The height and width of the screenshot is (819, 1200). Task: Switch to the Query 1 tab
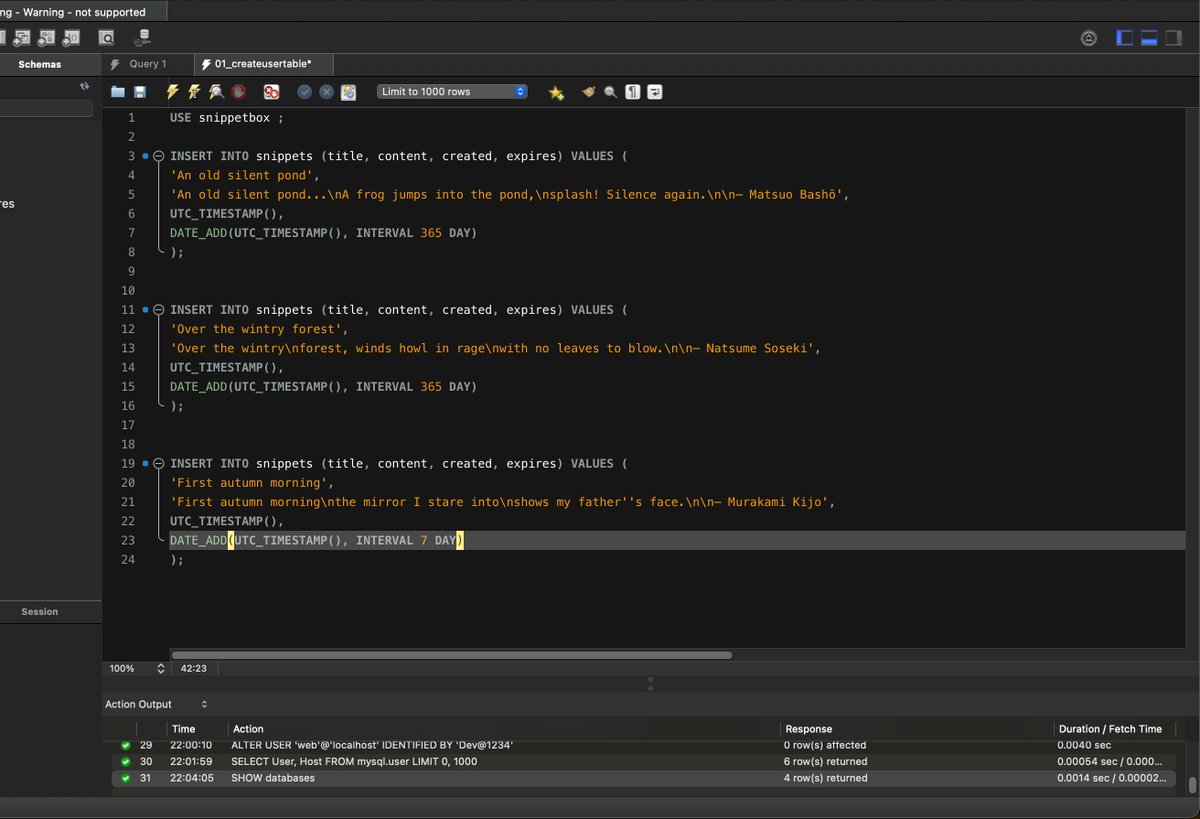click(148, 64)
